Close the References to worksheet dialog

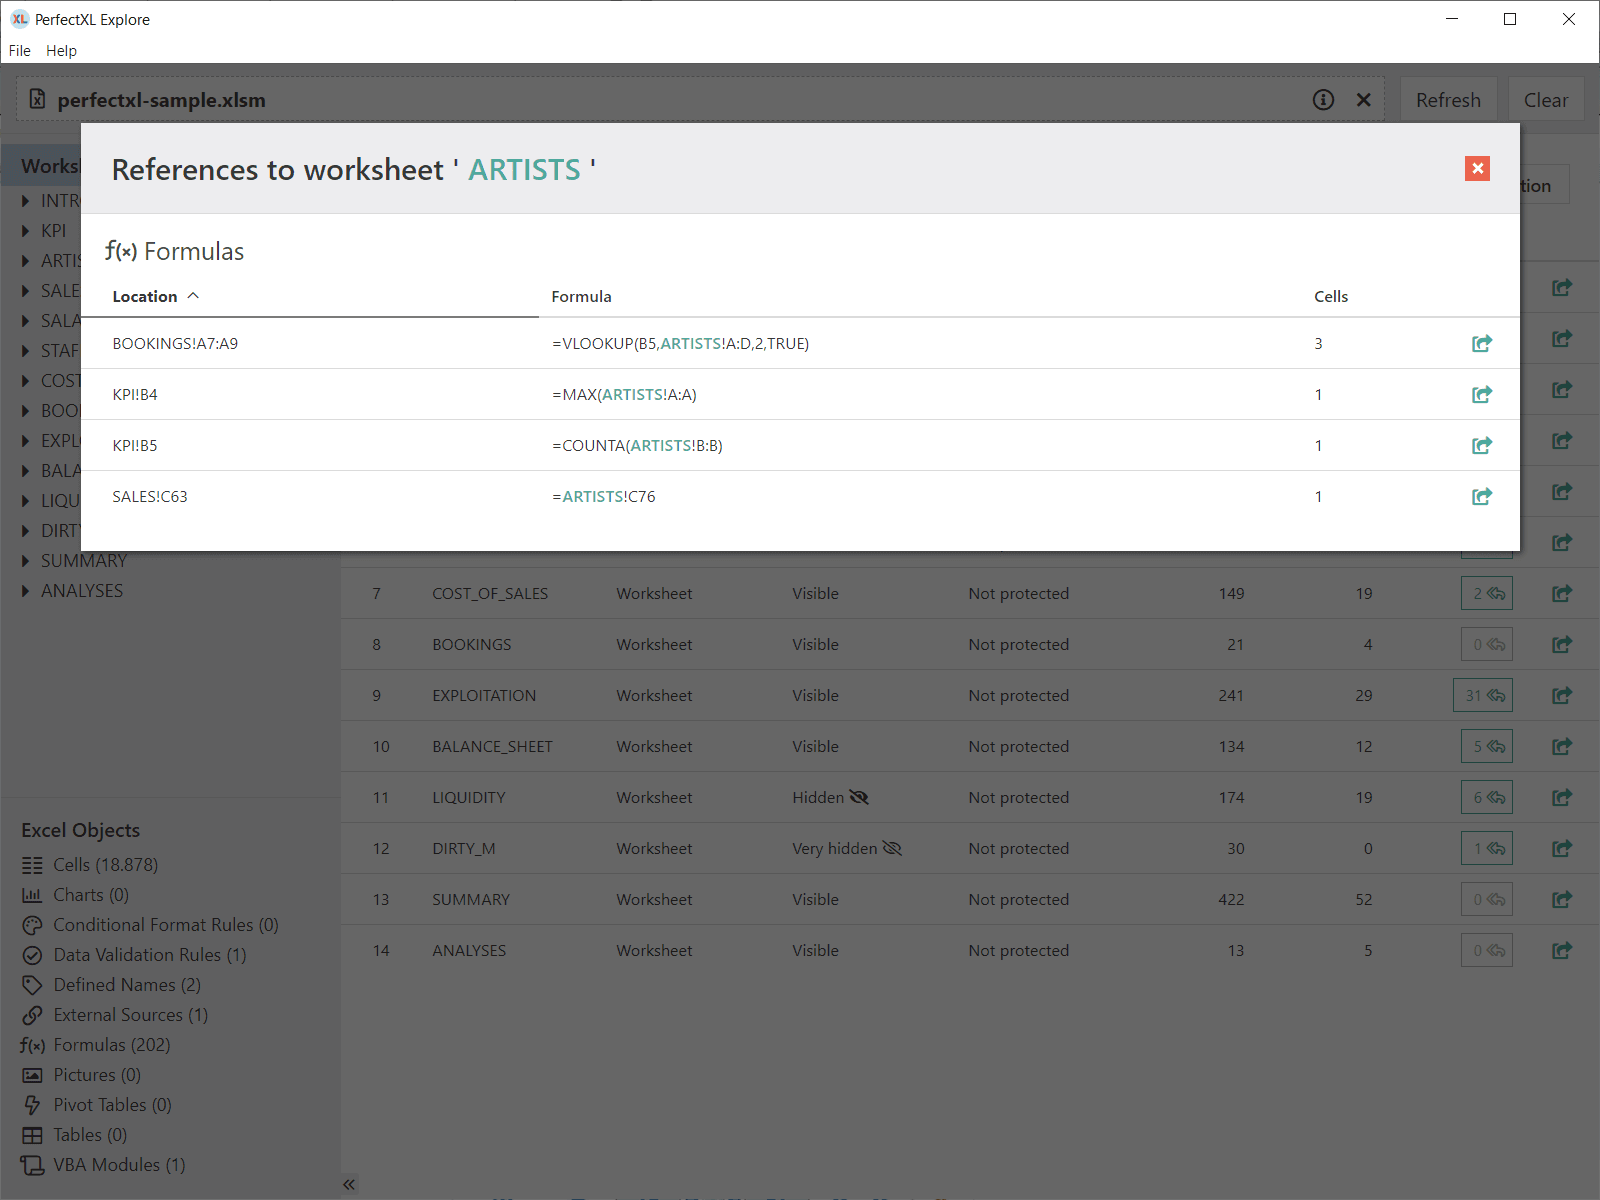[1477, 169]
